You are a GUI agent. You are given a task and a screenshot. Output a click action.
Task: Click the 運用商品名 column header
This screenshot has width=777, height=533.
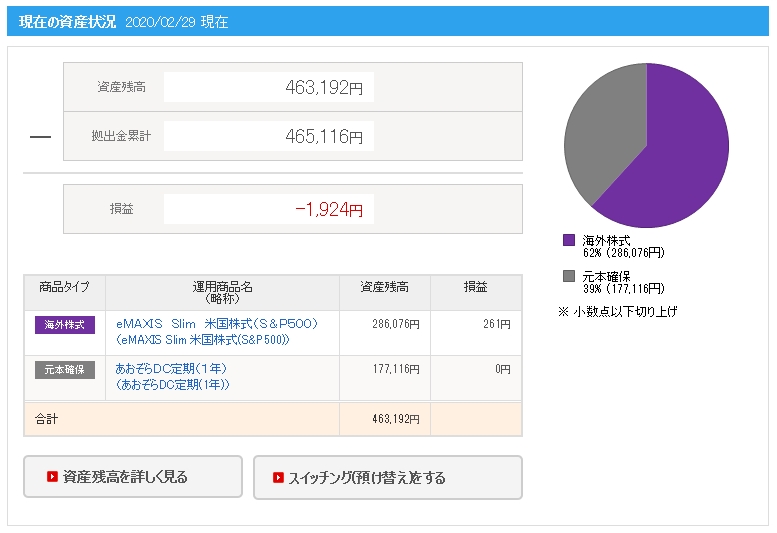tap(222, 292)
